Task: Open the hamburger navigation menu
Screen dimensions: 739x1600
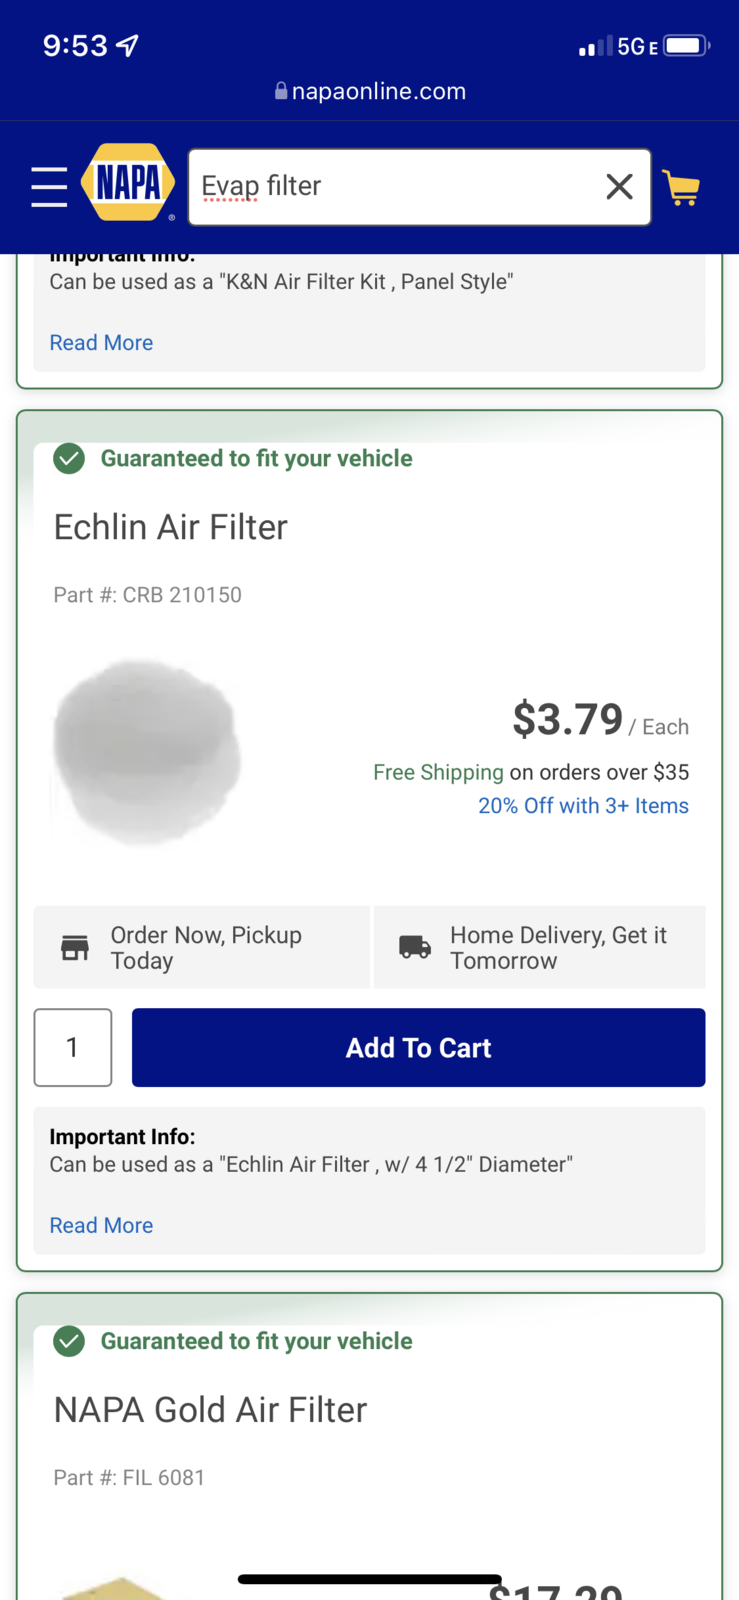Action: coord(49,187)
